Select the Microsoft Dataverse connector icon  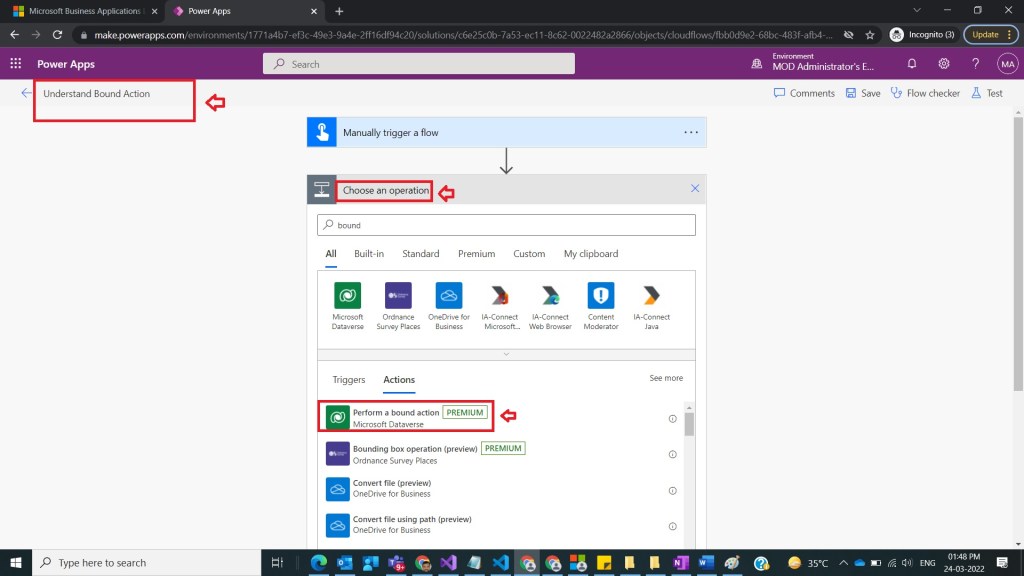point(348,296)
